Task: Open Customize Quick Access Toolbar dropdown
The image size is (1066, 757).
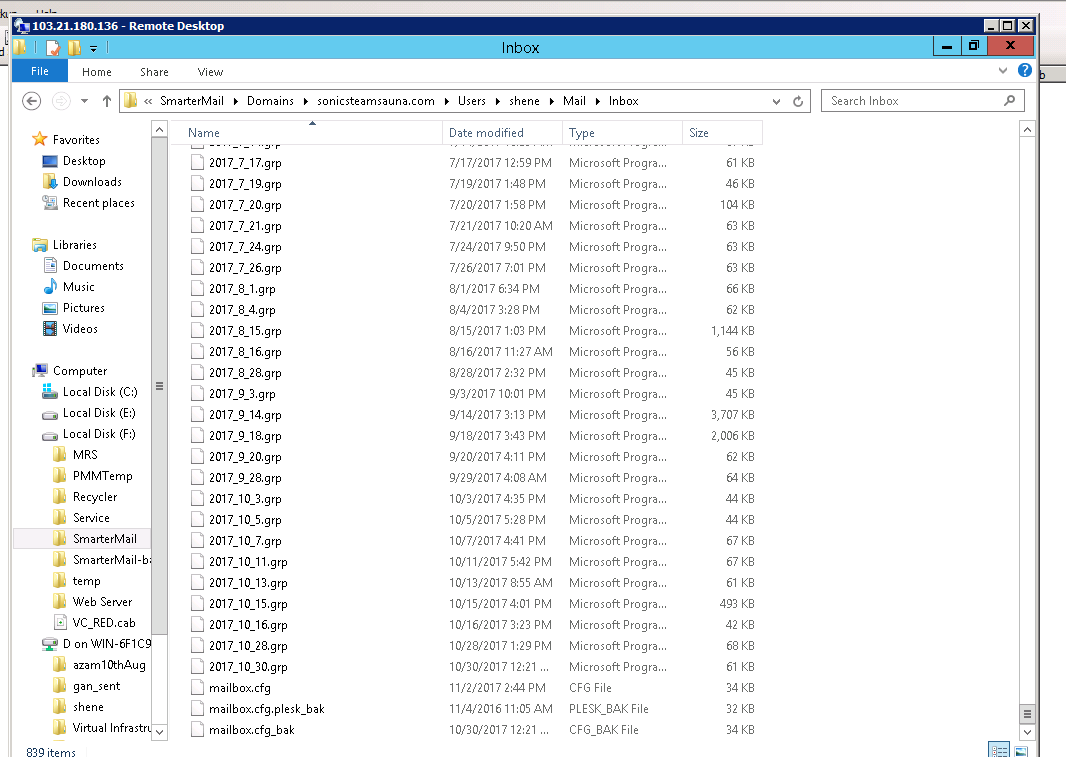Action: 94,48
